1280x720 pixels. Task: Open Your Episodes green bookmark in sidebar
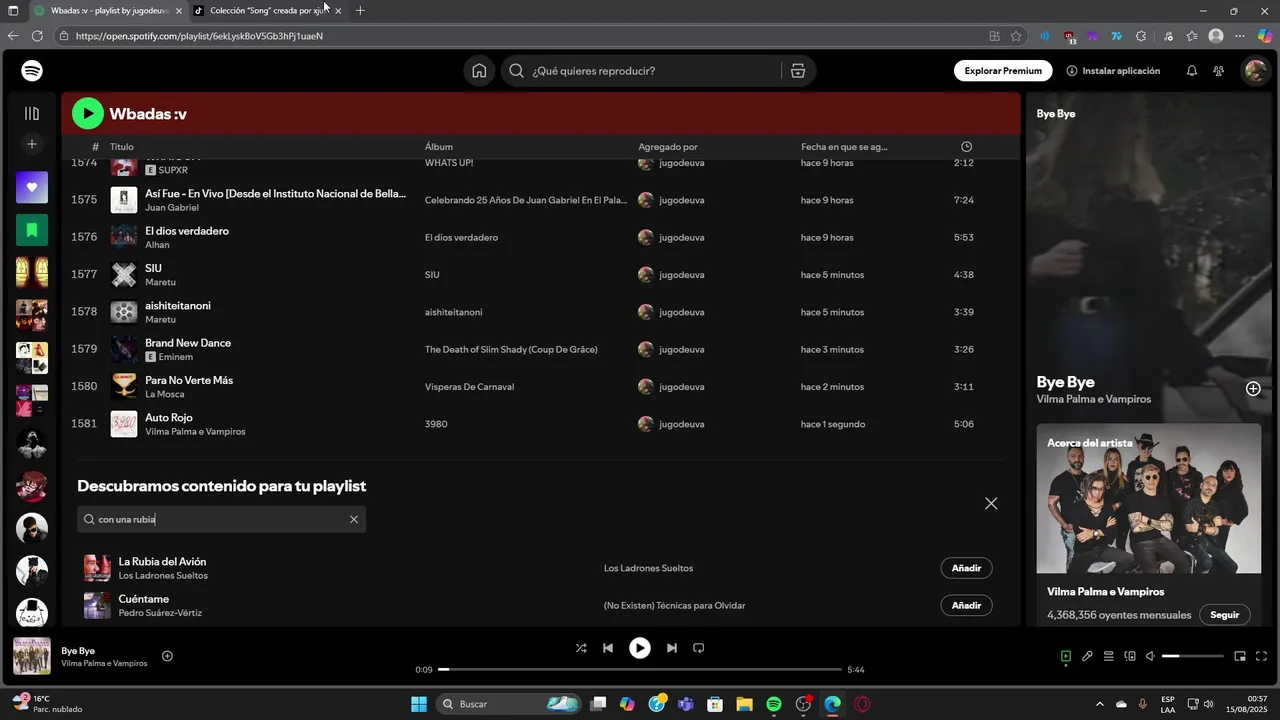(32, 230)
